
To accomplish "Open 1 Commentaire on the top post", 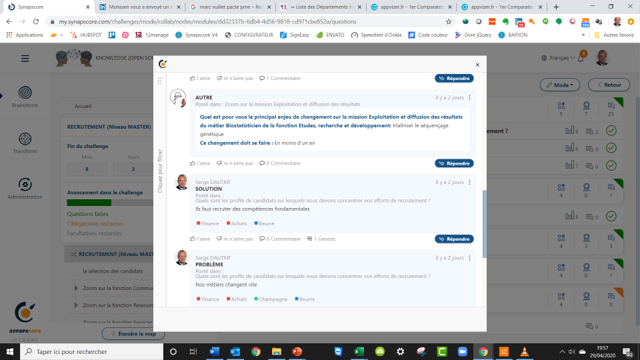I will 280,78.
